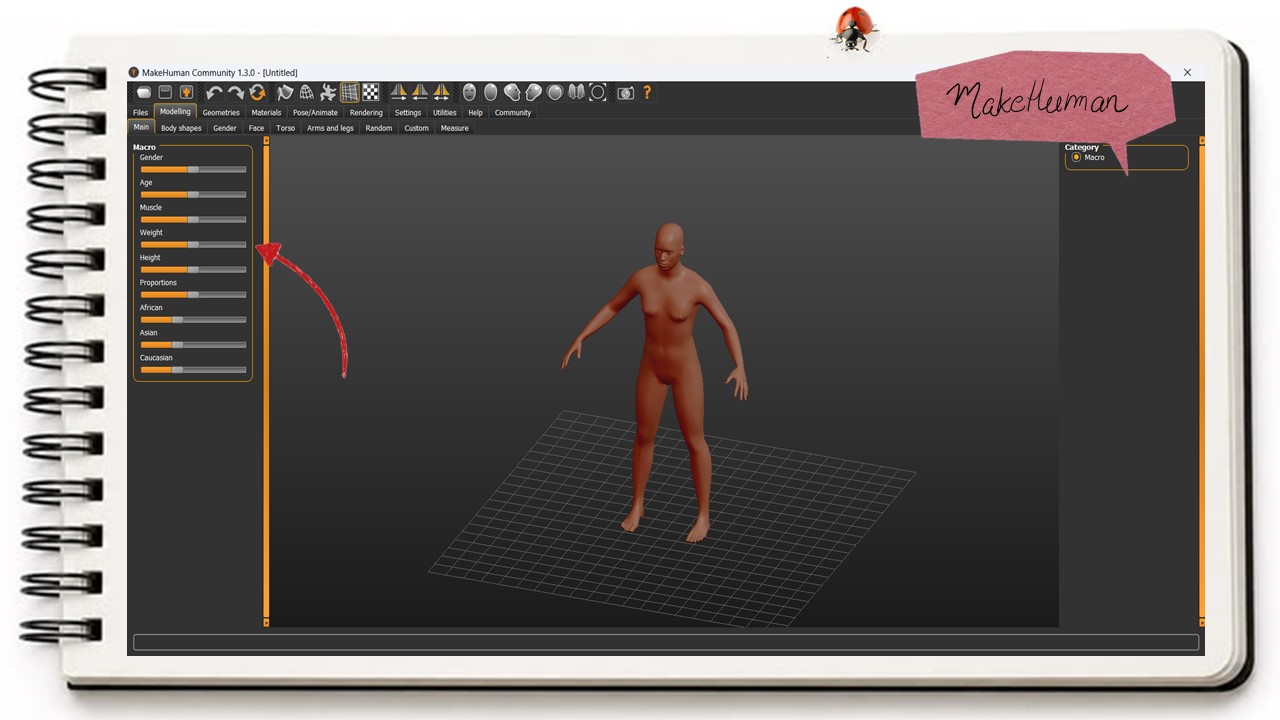Switch to the Face sub-tab
Screen dimensions: 1280x720
(x=257, y=128)
